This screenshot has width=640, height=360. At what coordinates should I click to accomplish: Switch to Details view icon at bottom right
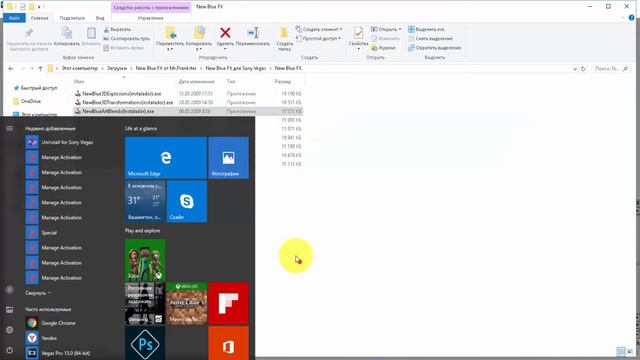coord(620,351)
